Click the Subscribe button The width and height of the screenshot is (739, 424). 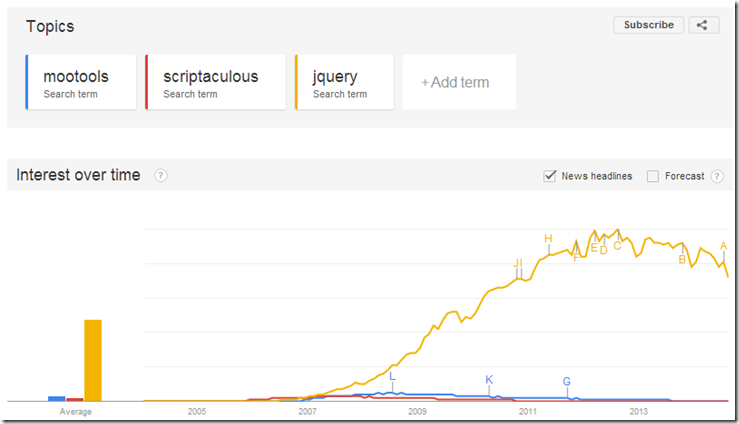coord(649,25)
